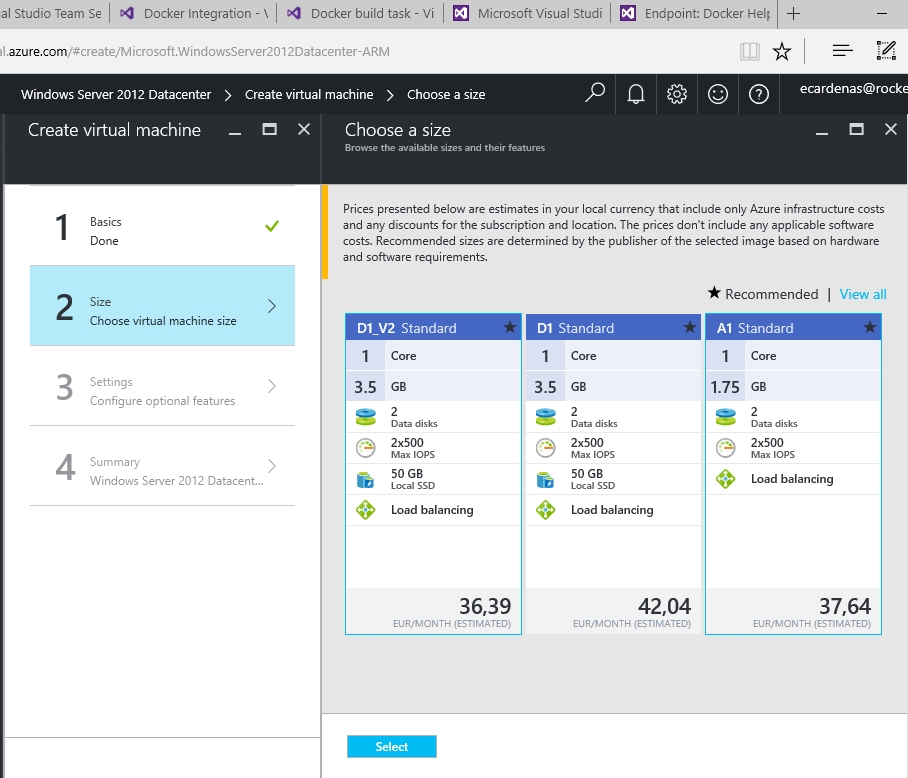Click the 36,39 EUR/month price
This screenshot has height=778, width=908.
point(485,606)
